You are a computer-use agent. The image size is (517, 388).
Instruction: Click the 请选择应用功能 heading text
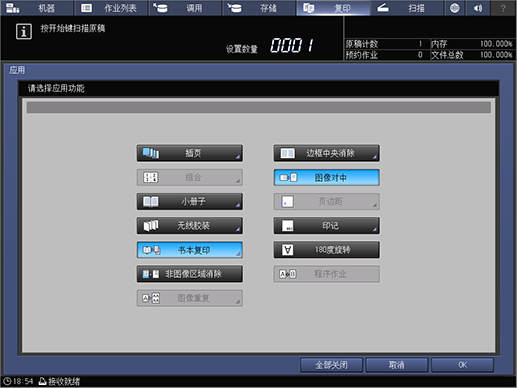coord(56,88)
